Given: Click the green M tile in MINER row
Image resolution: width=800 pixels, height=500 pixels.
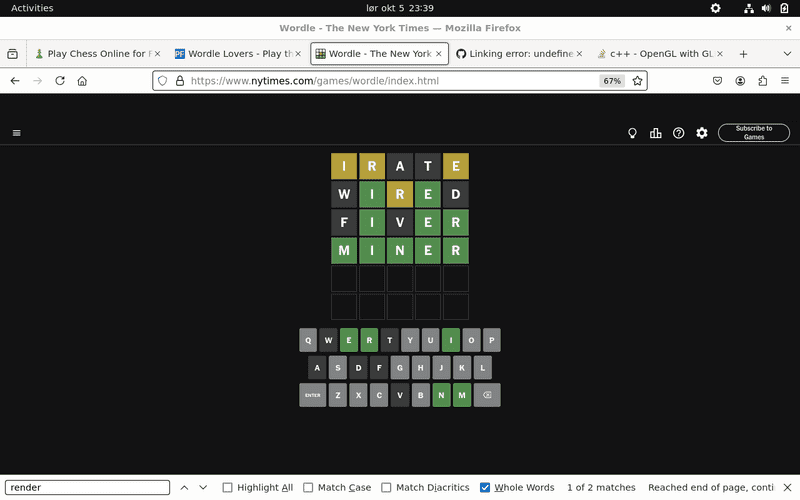Looking at the screenshot, I should tap(344, 251).
